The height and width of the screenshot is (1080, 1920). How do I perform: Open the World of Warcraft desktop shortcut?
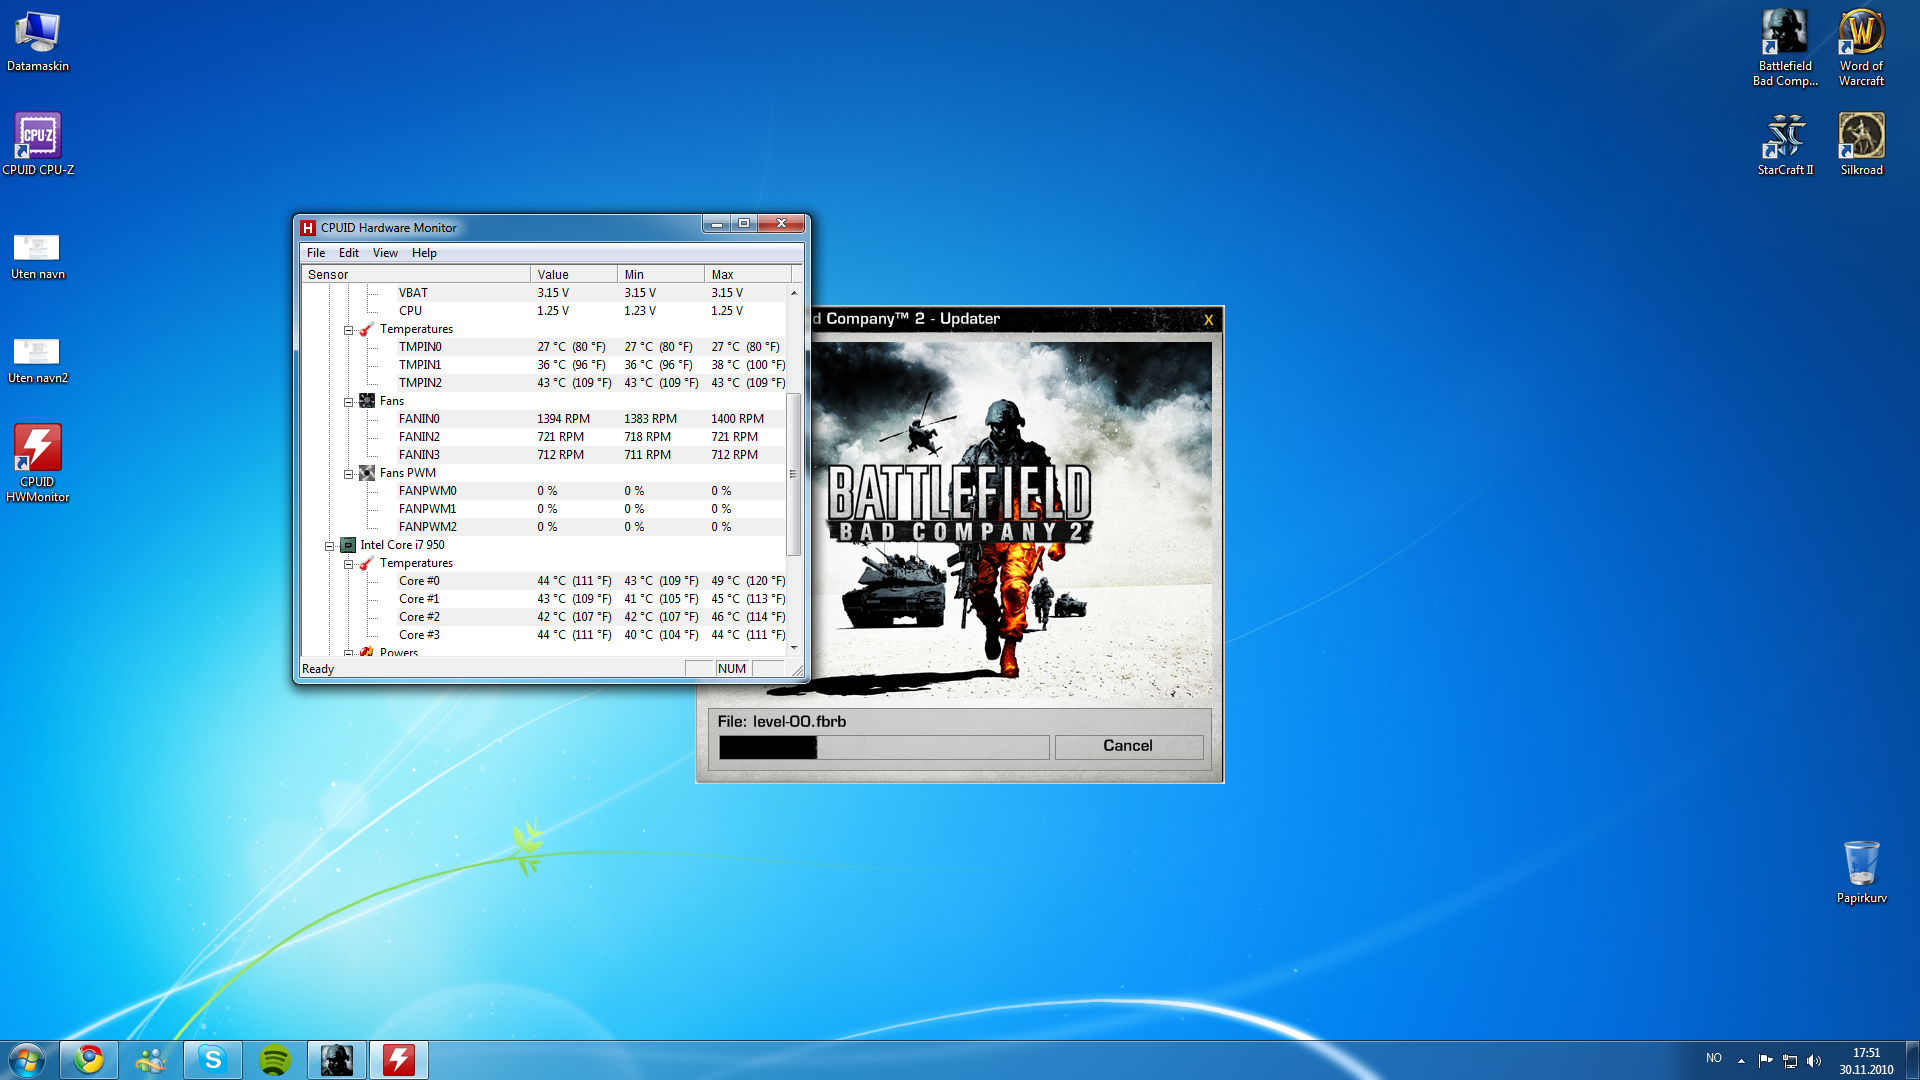coord(1861,47)
